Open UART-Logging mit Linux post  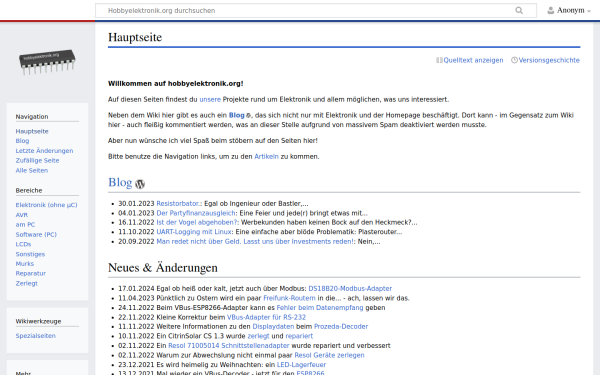coord(194,232)
